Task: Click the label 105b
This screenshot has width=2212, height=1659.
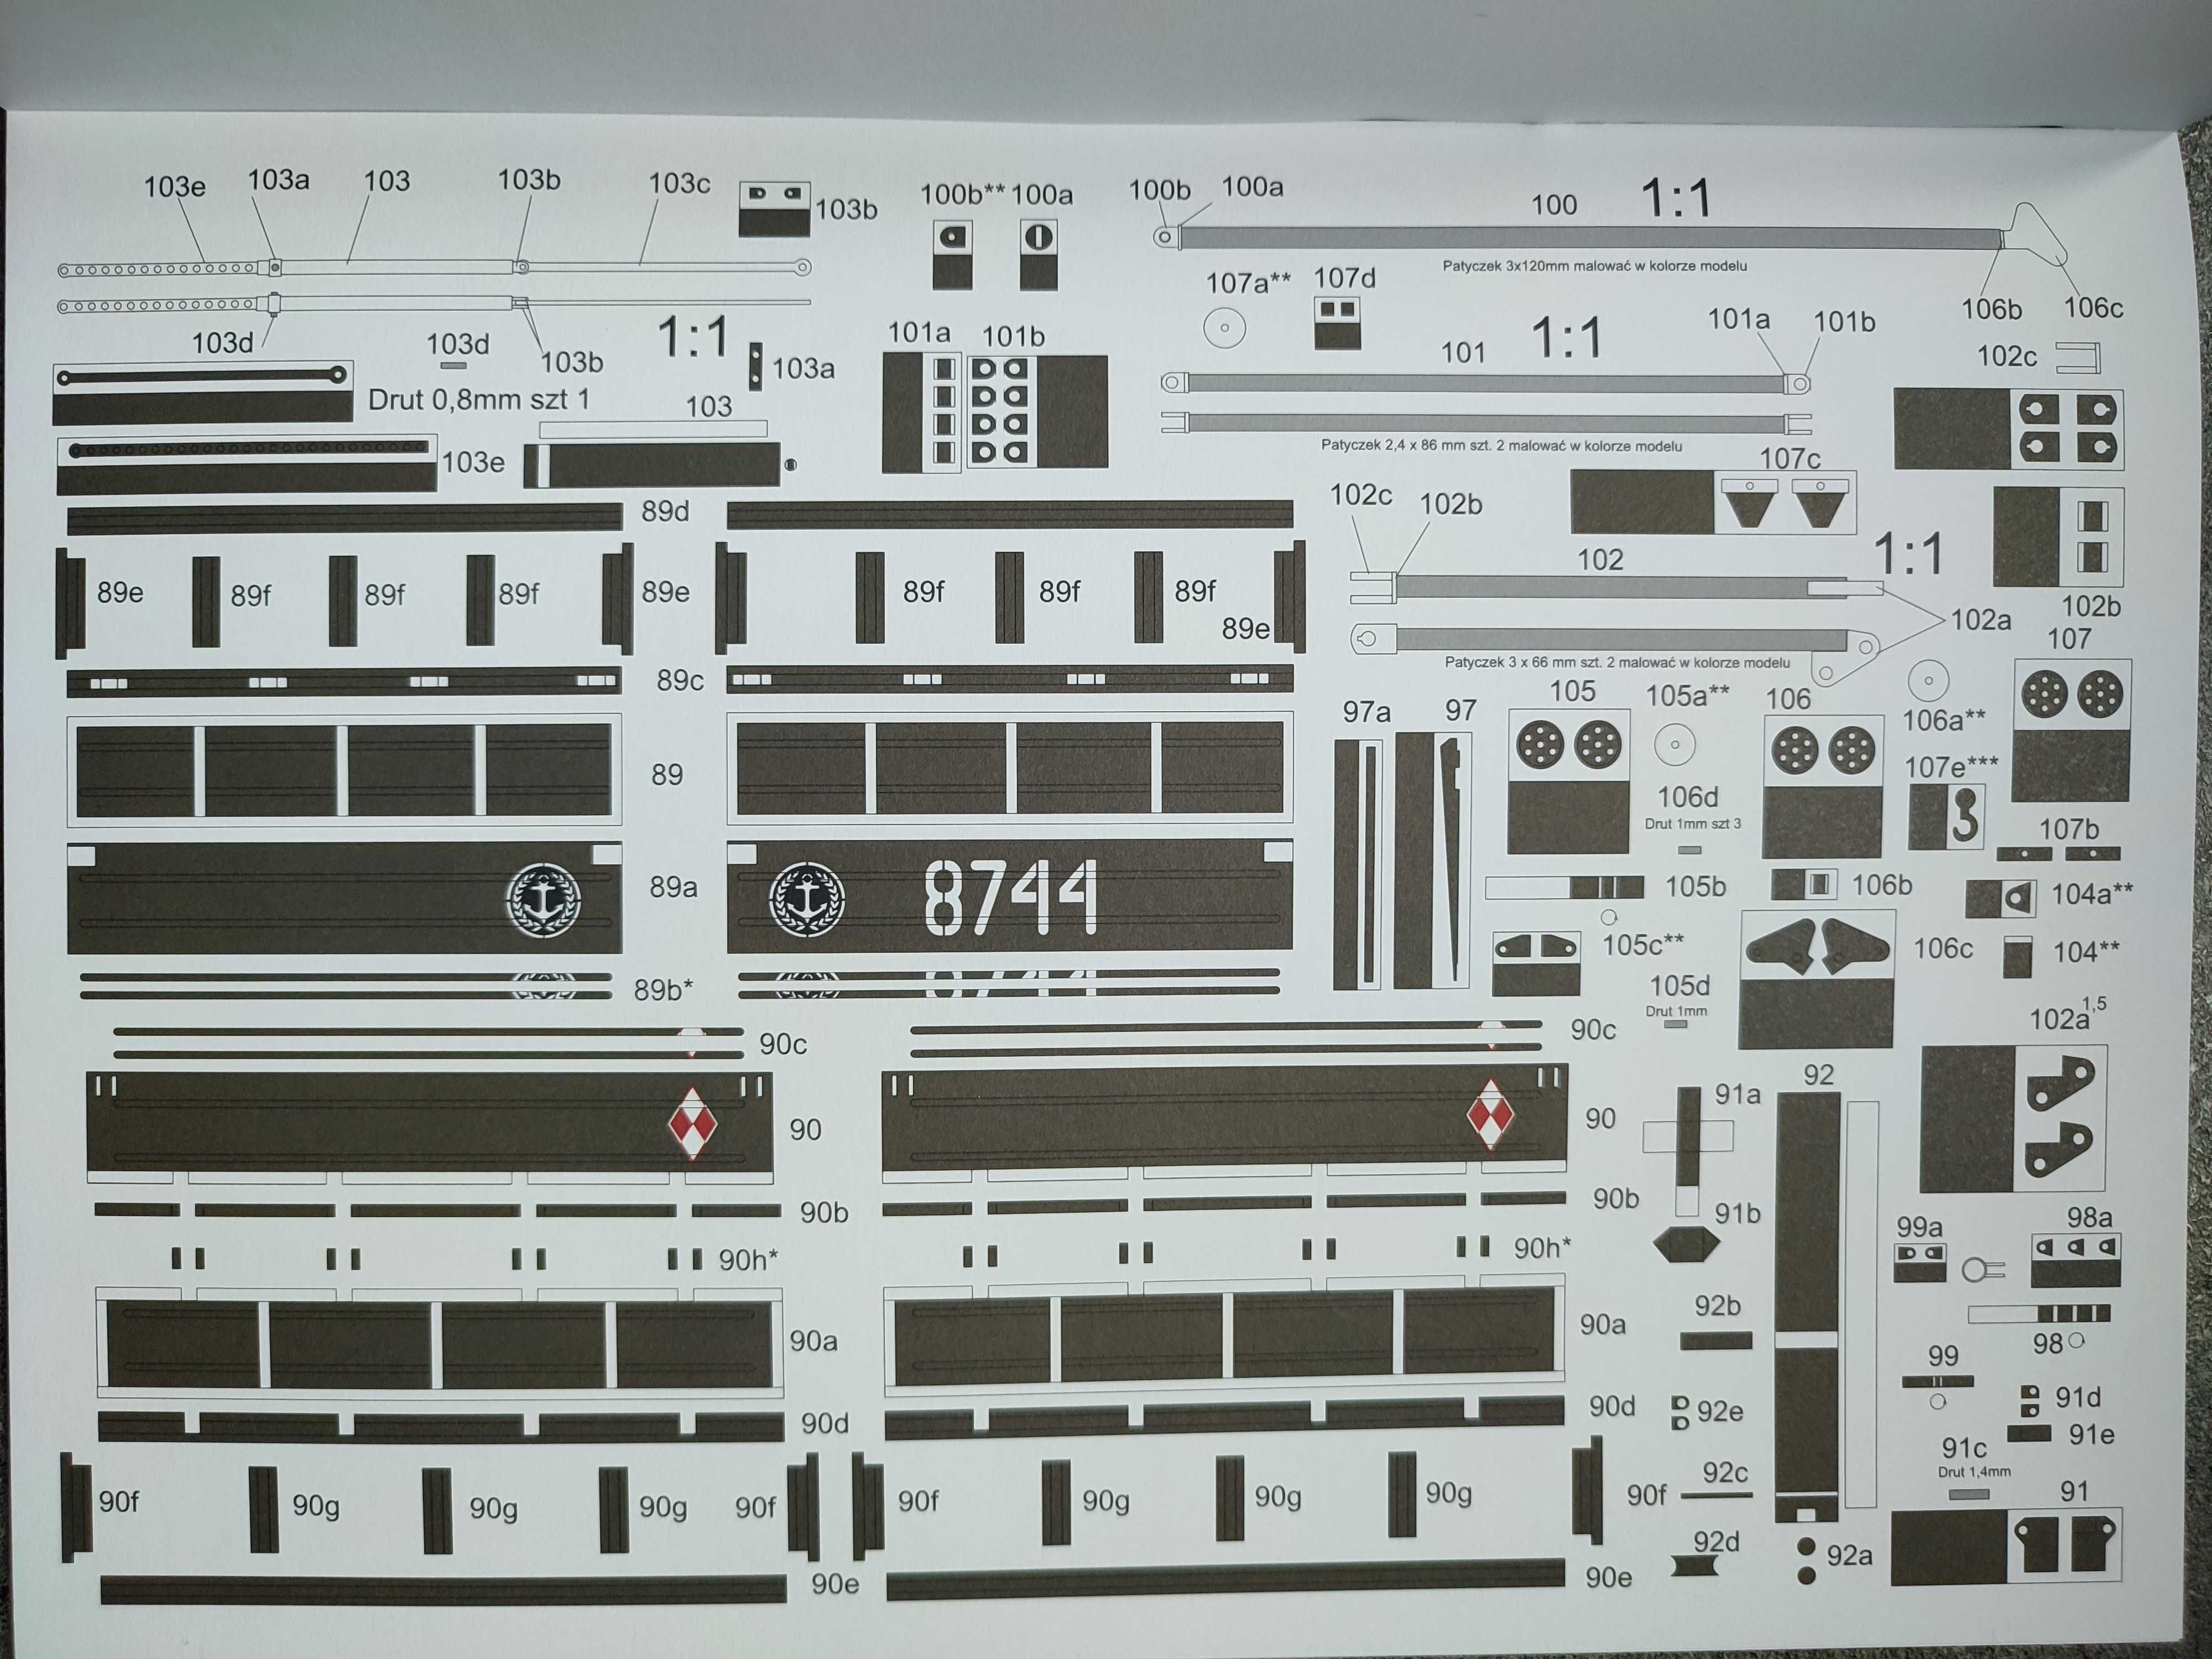Action: (x=1695, y=886)
